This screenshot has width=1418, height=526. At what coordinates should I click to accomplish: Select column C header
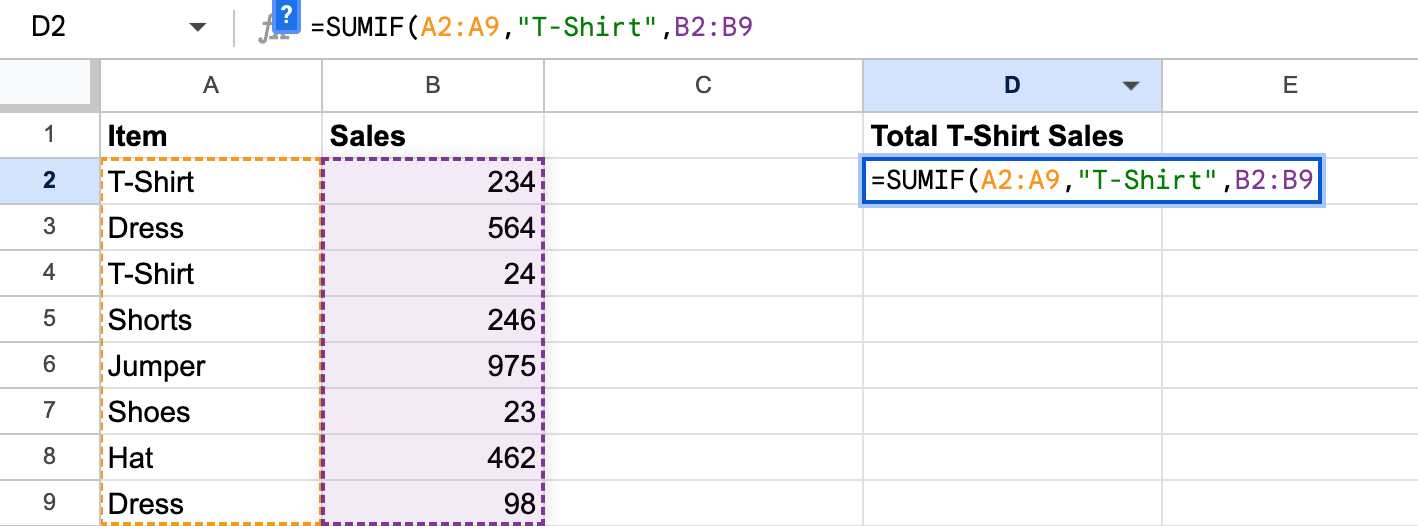coord(703,86)
